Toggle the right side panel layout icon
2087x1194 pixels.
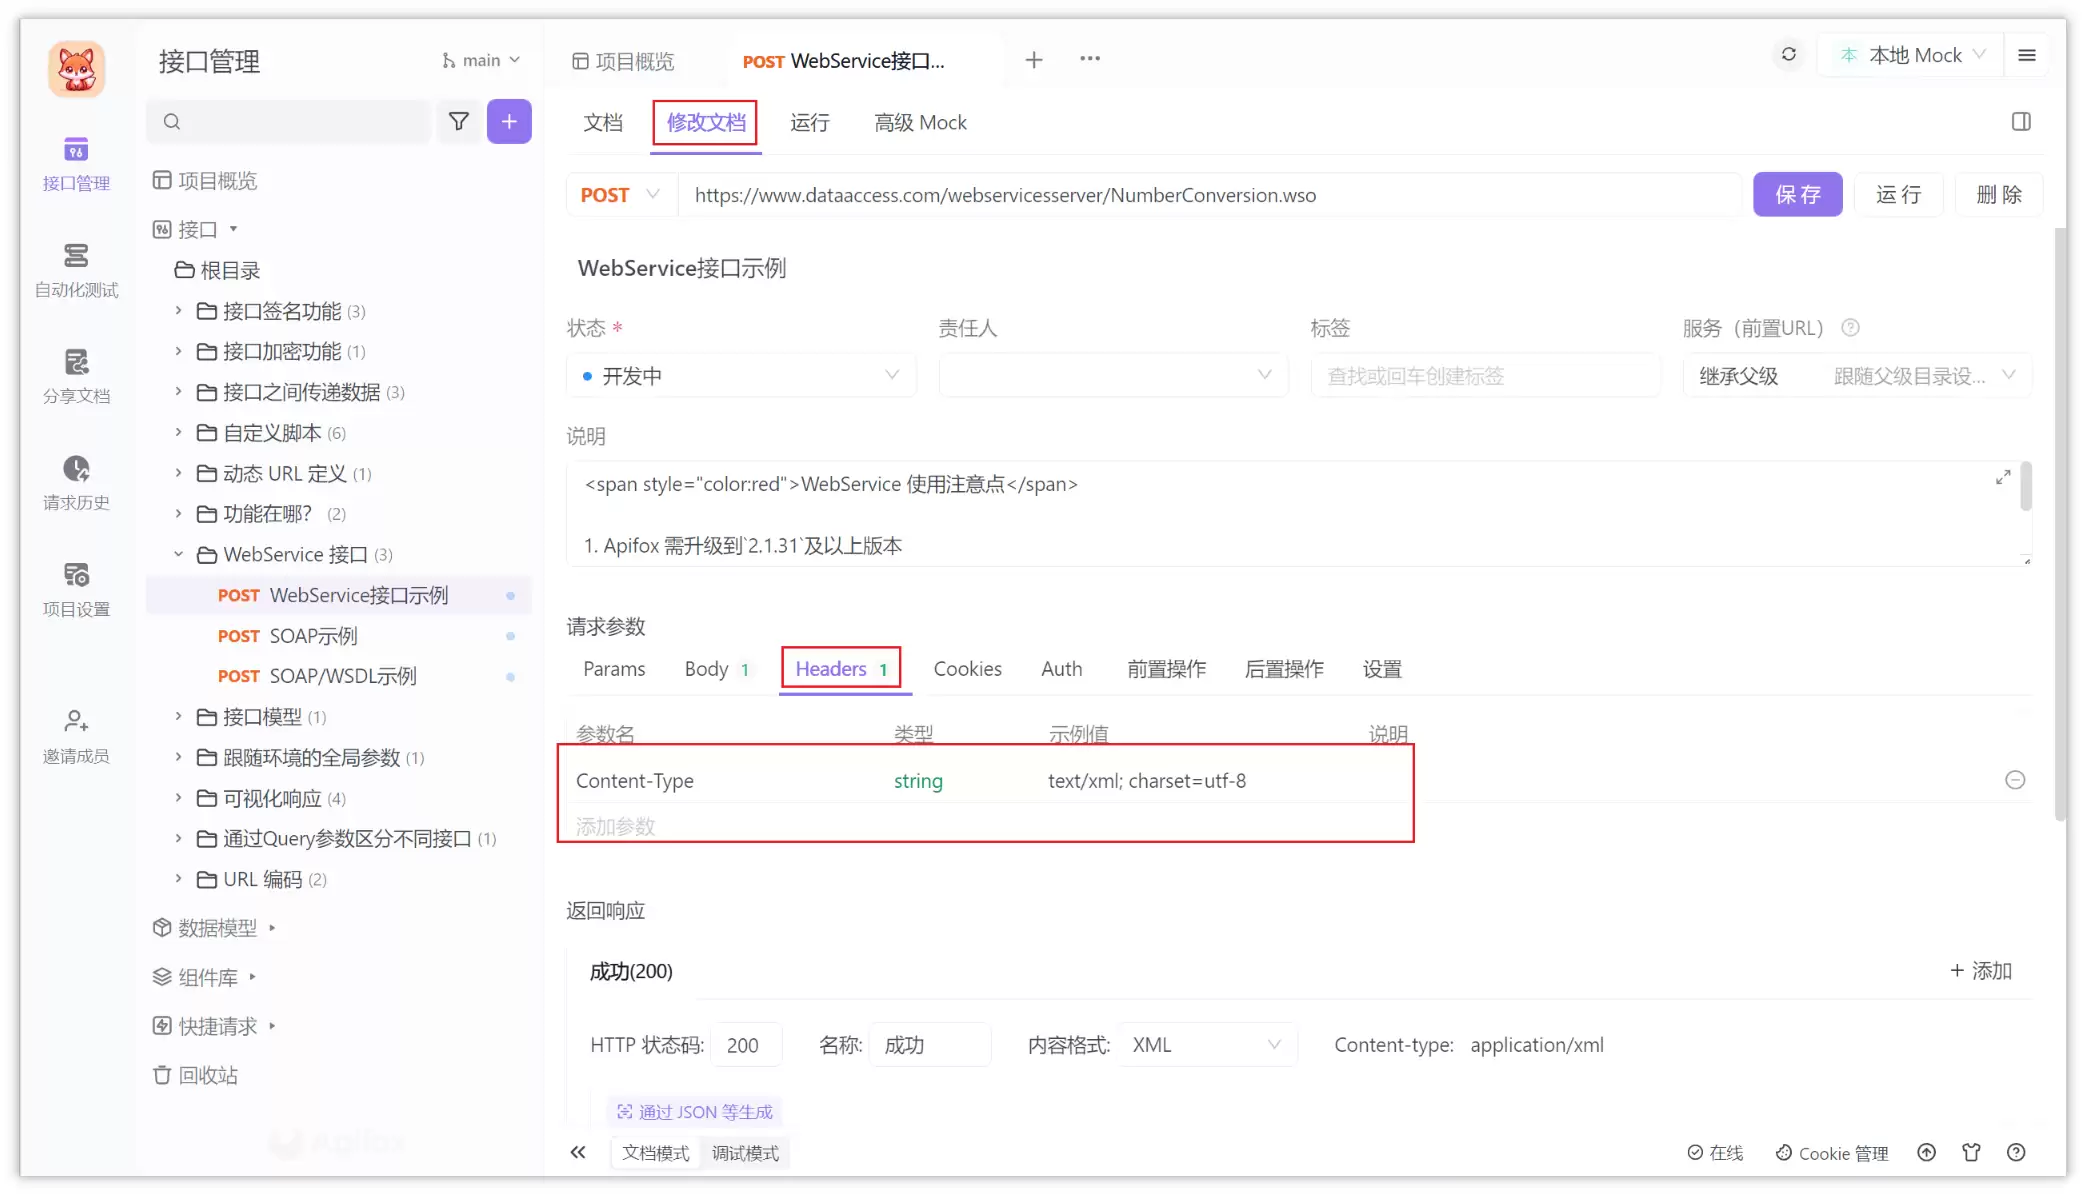[2021, 122]
